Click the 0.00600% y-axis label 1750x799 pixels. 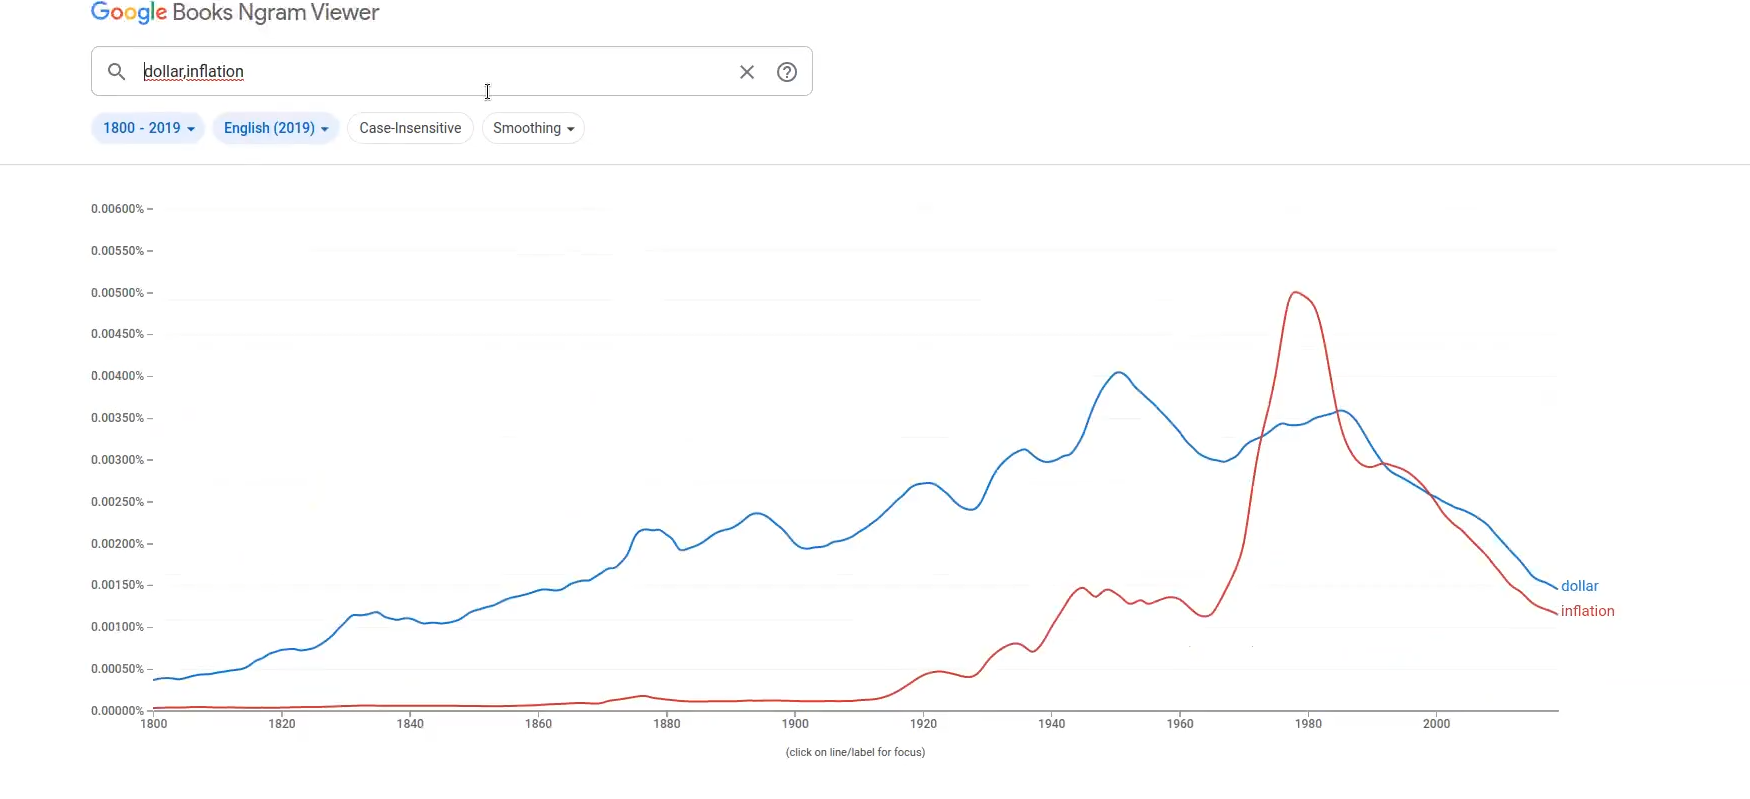(x=118, y=209)
